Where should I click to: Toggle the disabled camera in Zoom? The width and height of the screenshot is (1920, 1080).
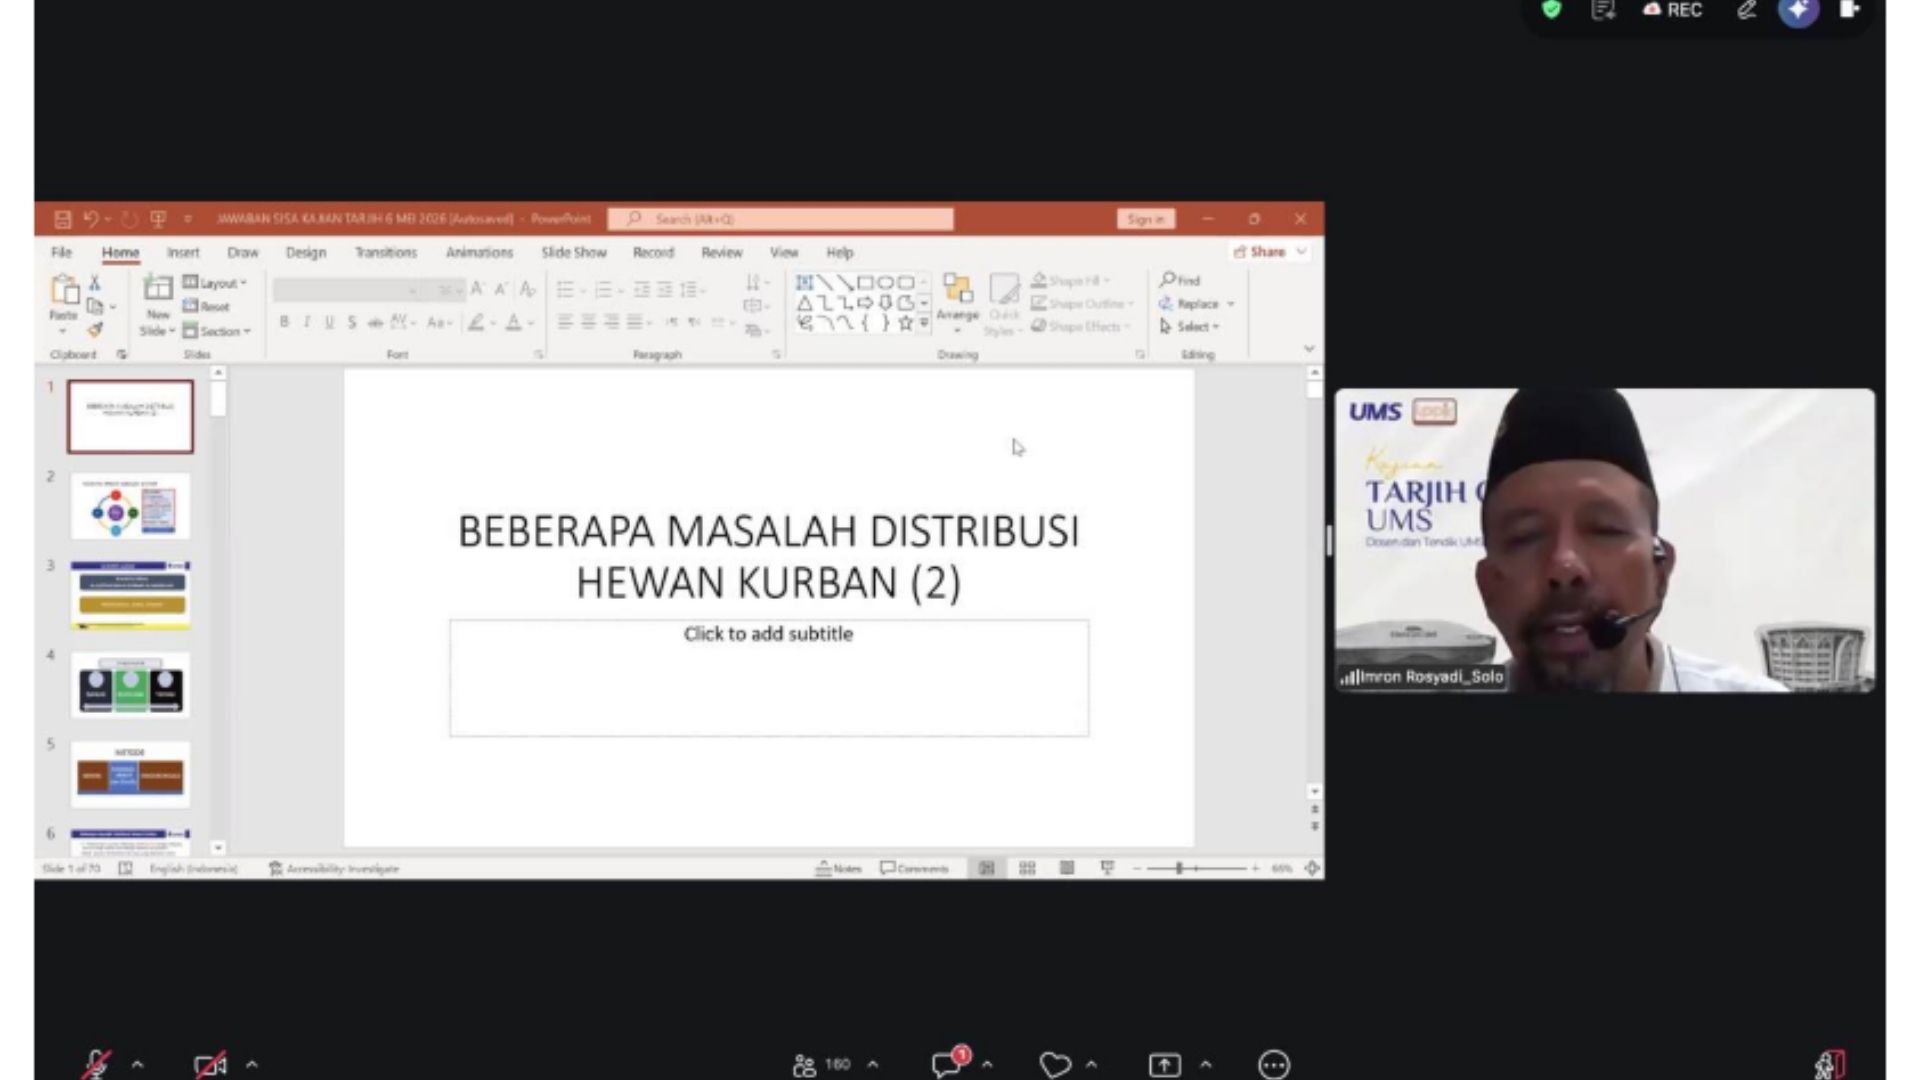(210, 1065)
